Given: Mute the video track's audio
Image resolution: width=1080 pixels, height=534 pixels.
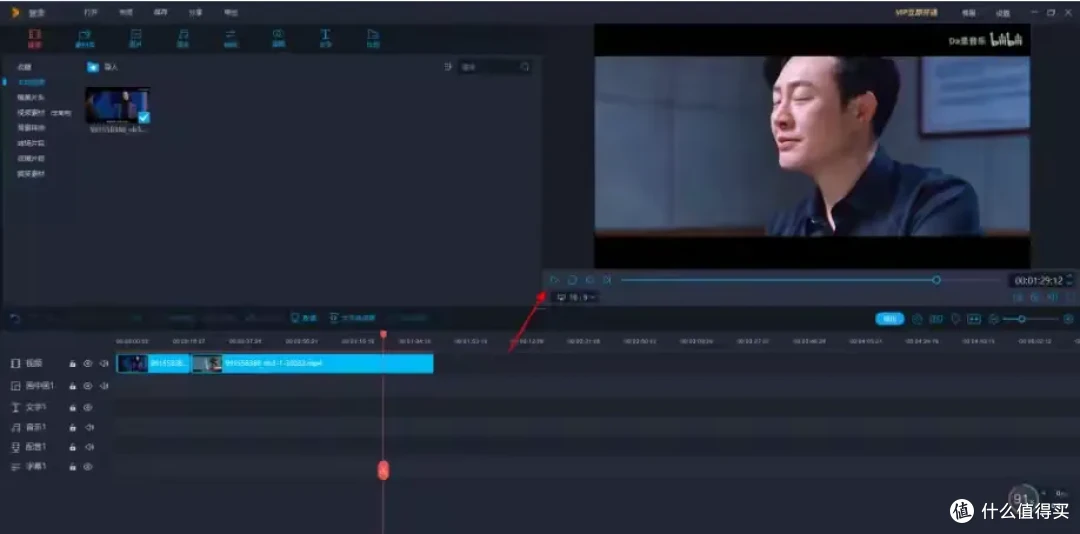Looking at the screenshot, I should pos(104,363).
